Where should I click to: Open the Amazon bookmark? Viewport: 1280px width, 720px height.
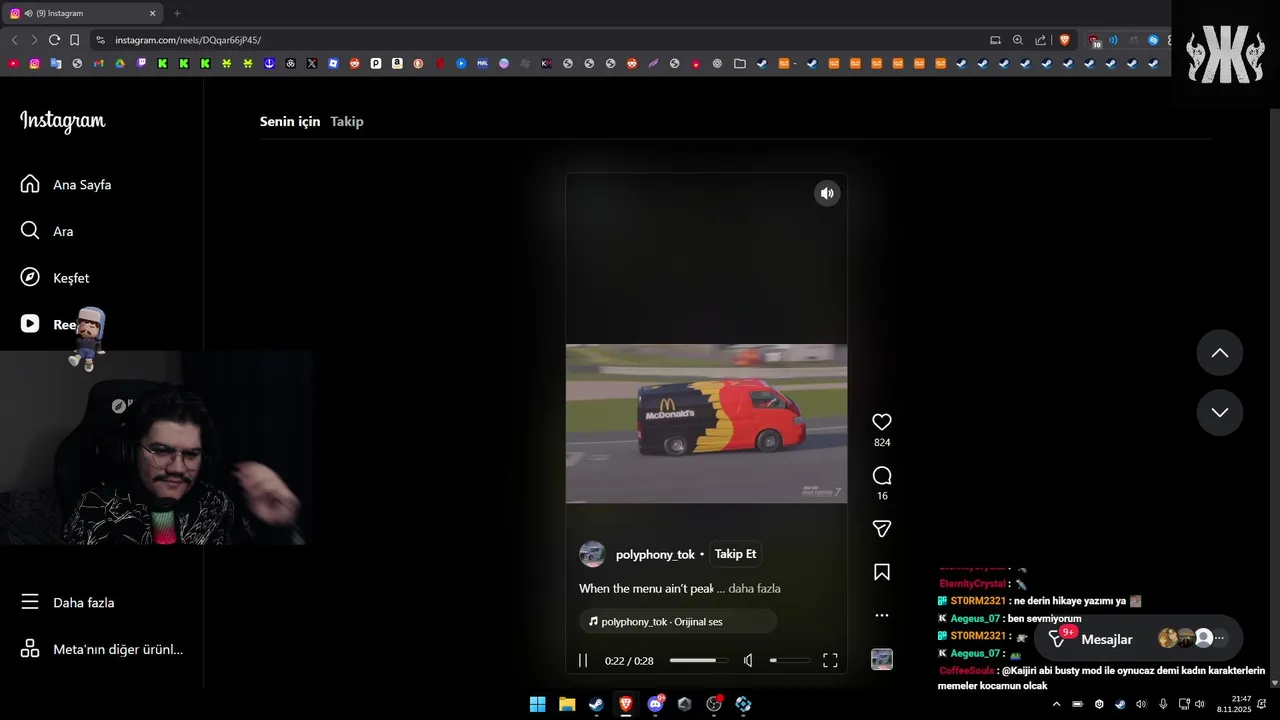397,63
